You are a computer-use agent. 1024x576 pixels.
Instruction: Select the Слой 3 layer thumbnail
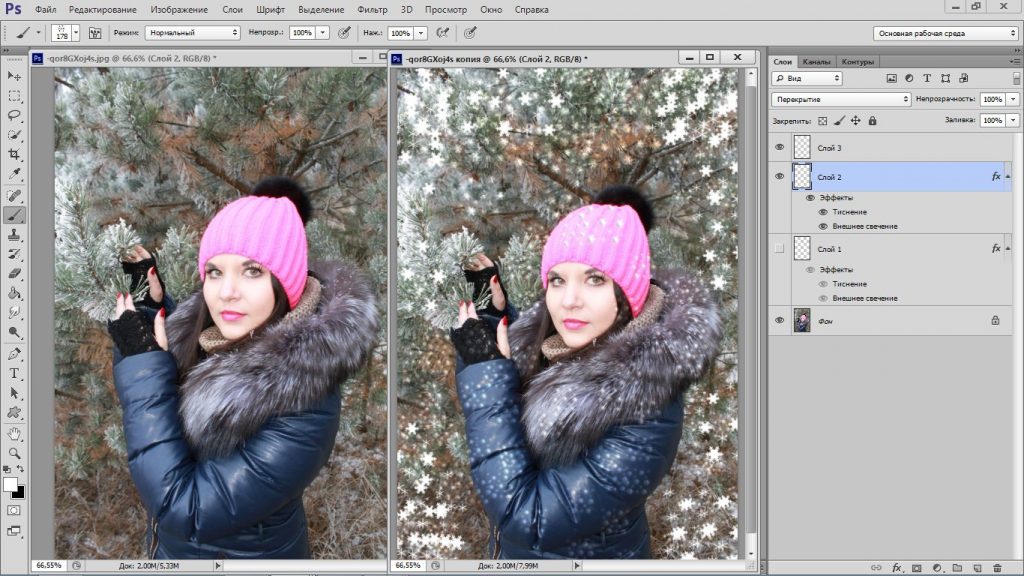(802, 148)
